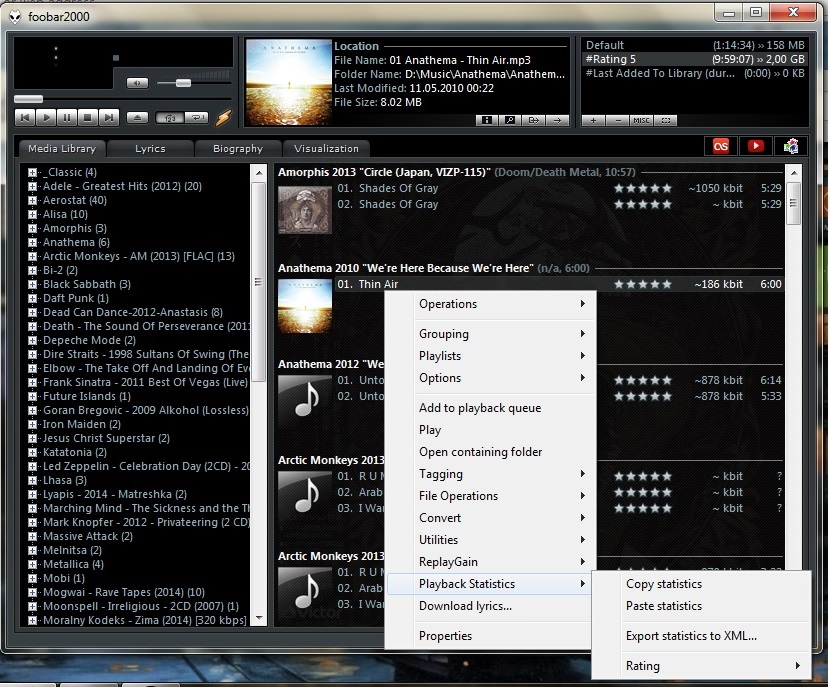The height and width of the screenshot is (687, 830).
Task: Click the MISC button under playlists
Action: [641, 120]
